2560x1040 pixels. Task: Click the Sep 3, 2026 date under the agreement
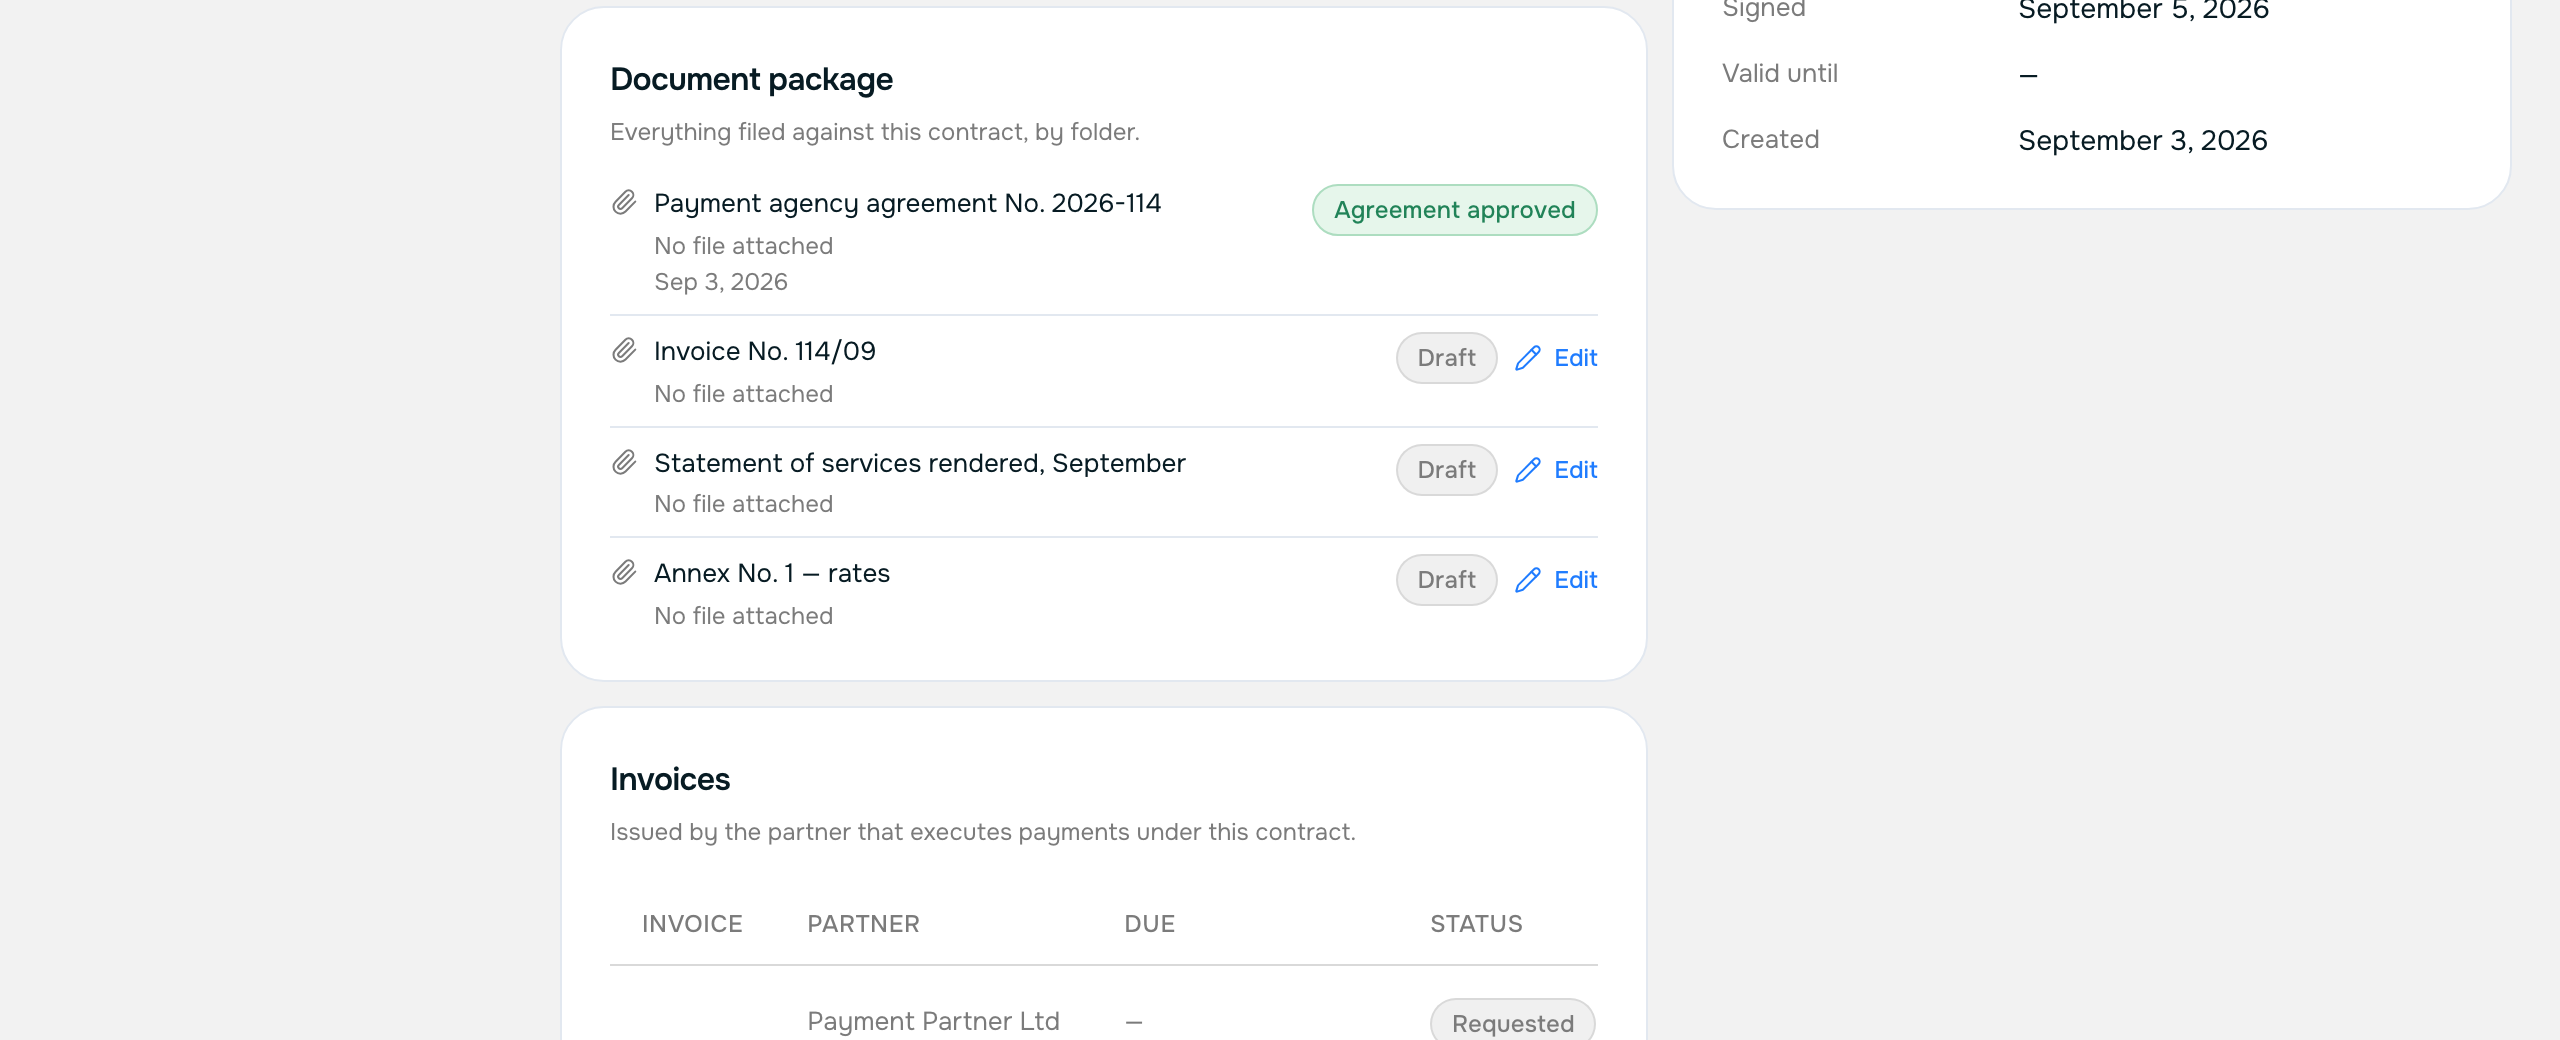[721, 282]
